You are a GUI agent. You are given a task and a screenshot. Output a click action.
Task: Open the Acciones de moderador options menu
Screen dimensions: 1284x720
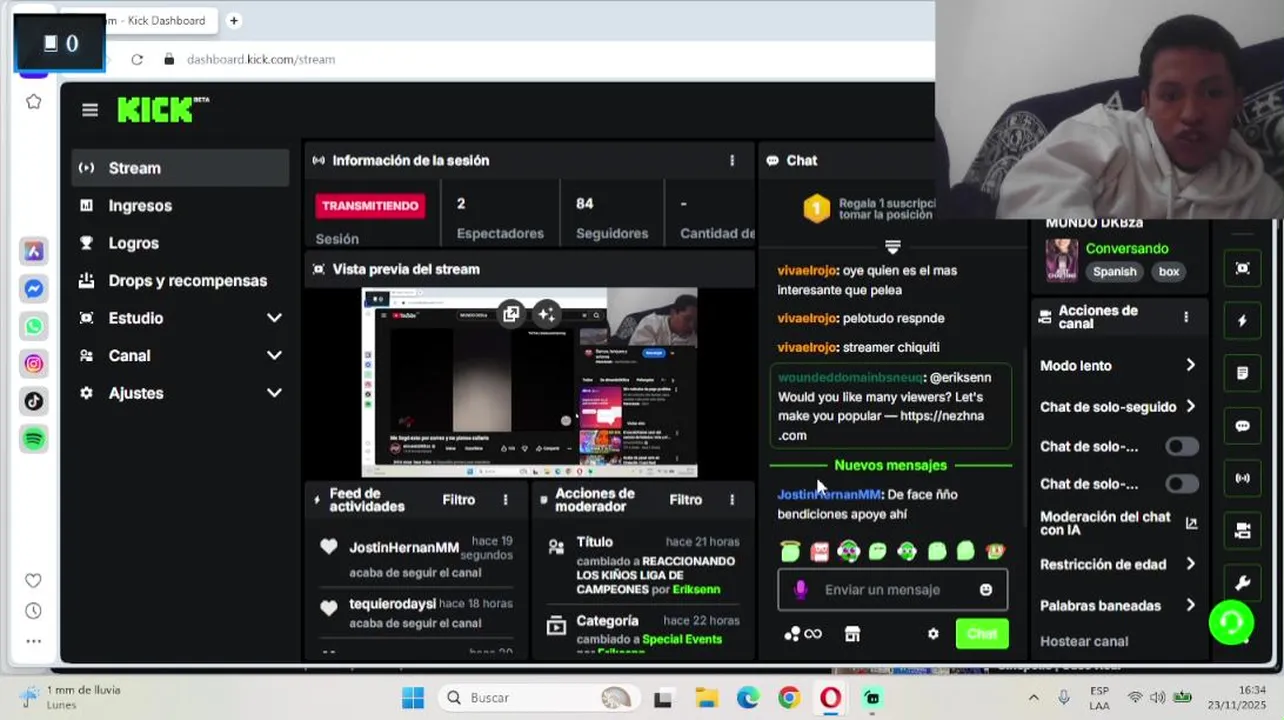[x=732, y=499]
